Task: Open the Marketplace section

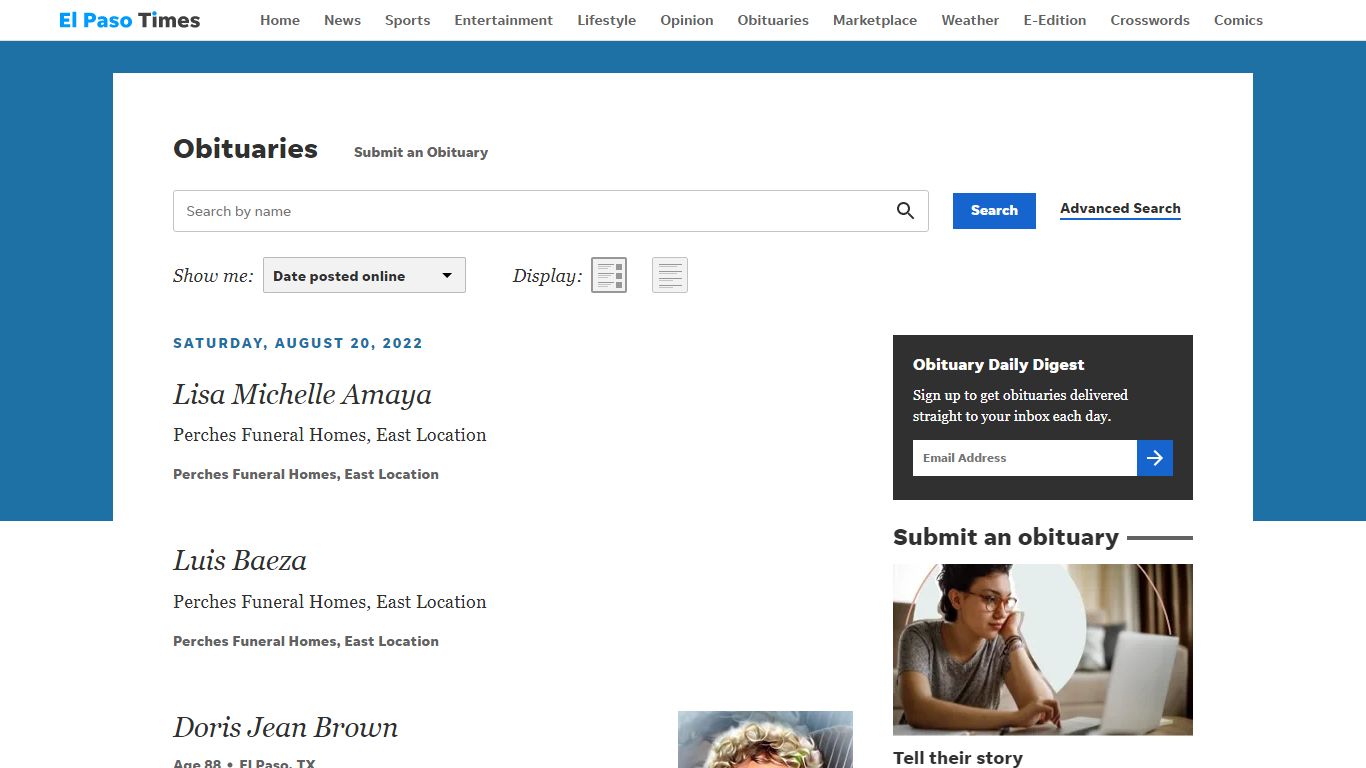Action: (875, 20)
